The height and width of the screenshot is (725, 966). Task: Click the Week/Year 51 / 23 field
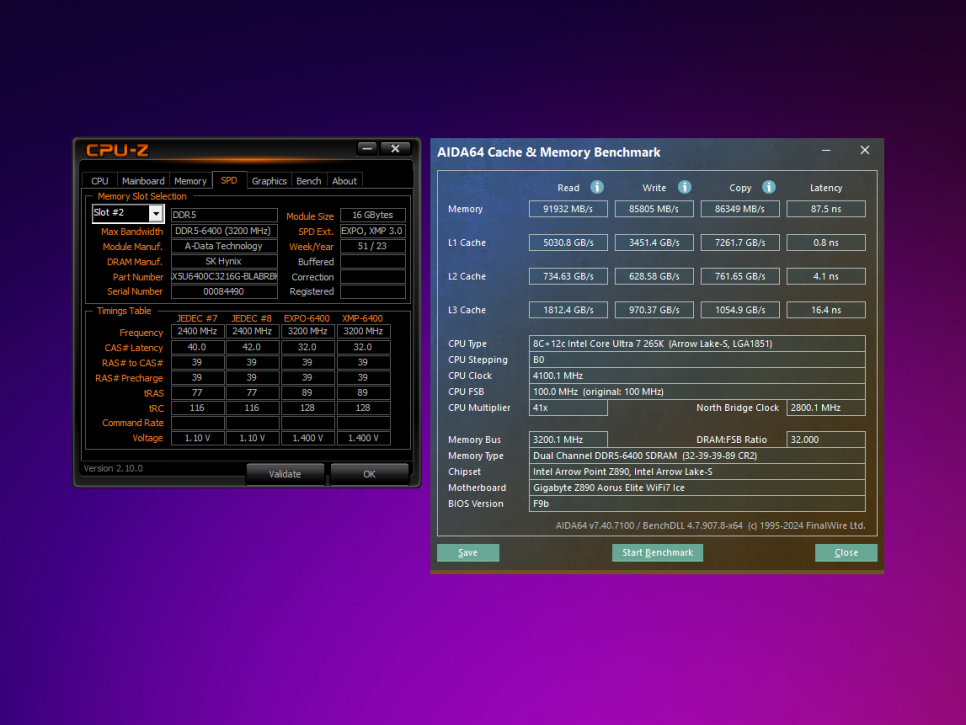coord(373,246)
